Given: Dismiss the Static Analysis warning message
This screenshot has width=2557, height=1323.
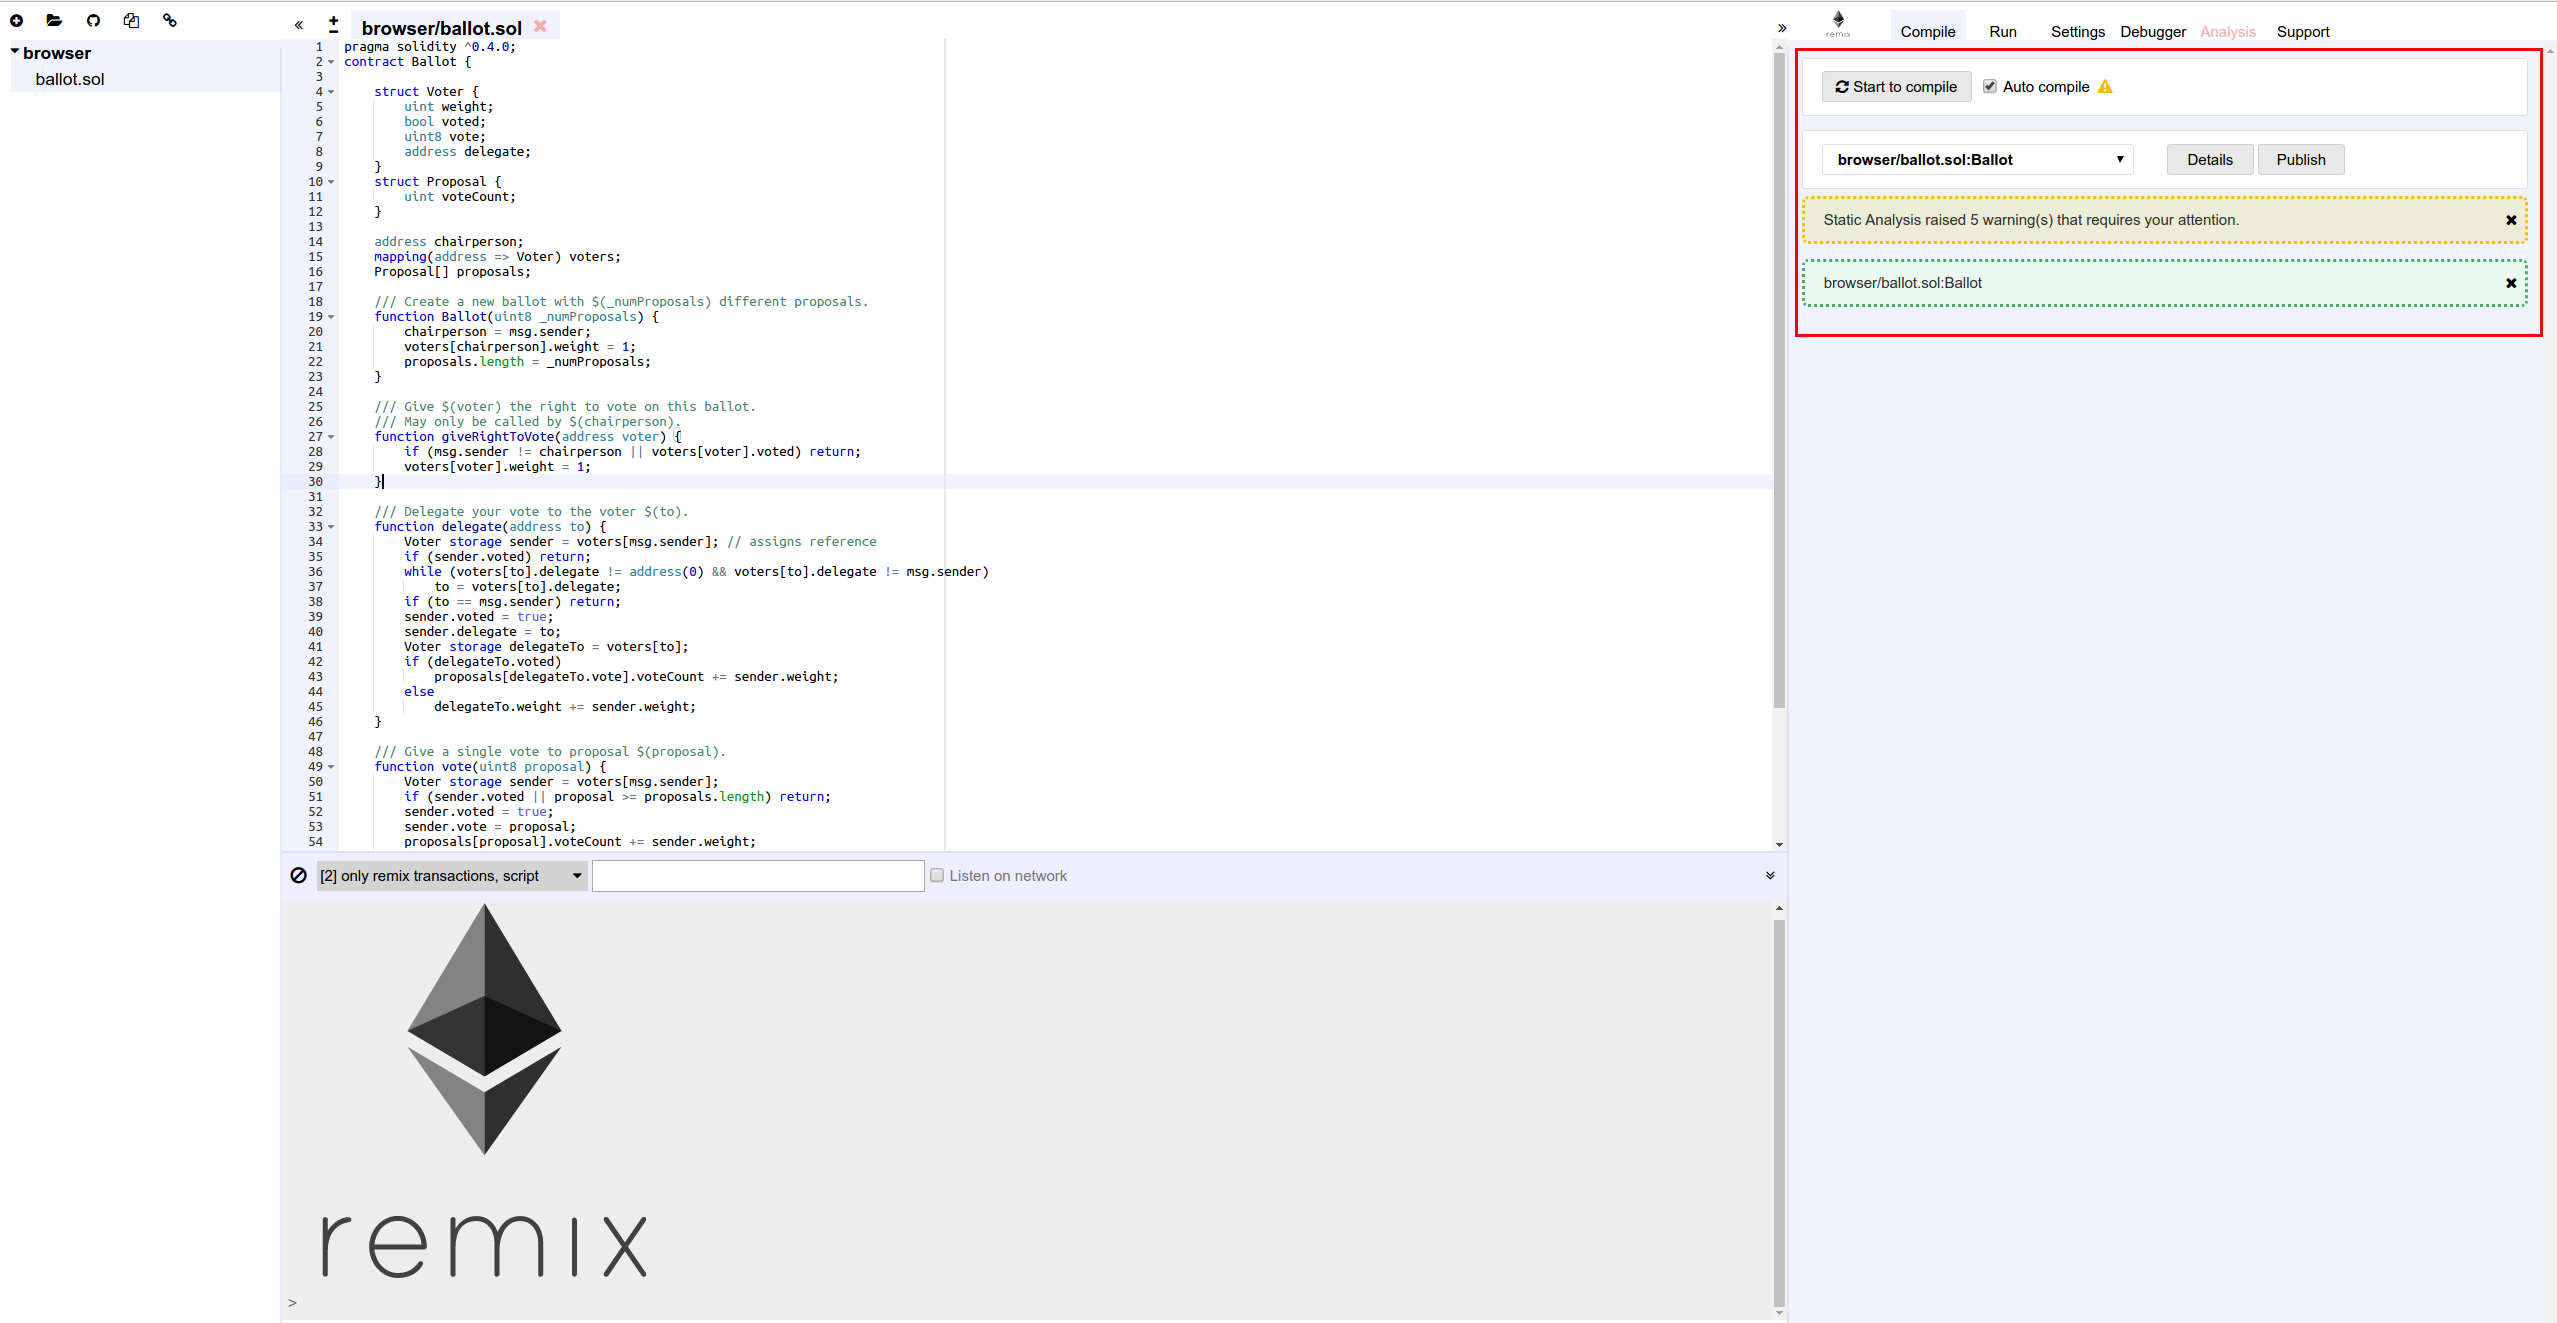Looking at the screenshot, I should (2511, 220).
